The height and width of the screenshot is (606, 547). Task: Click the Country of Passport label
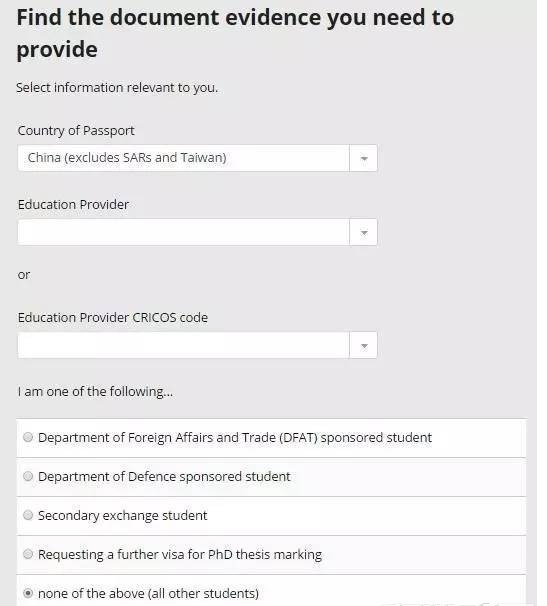(76, 131)
